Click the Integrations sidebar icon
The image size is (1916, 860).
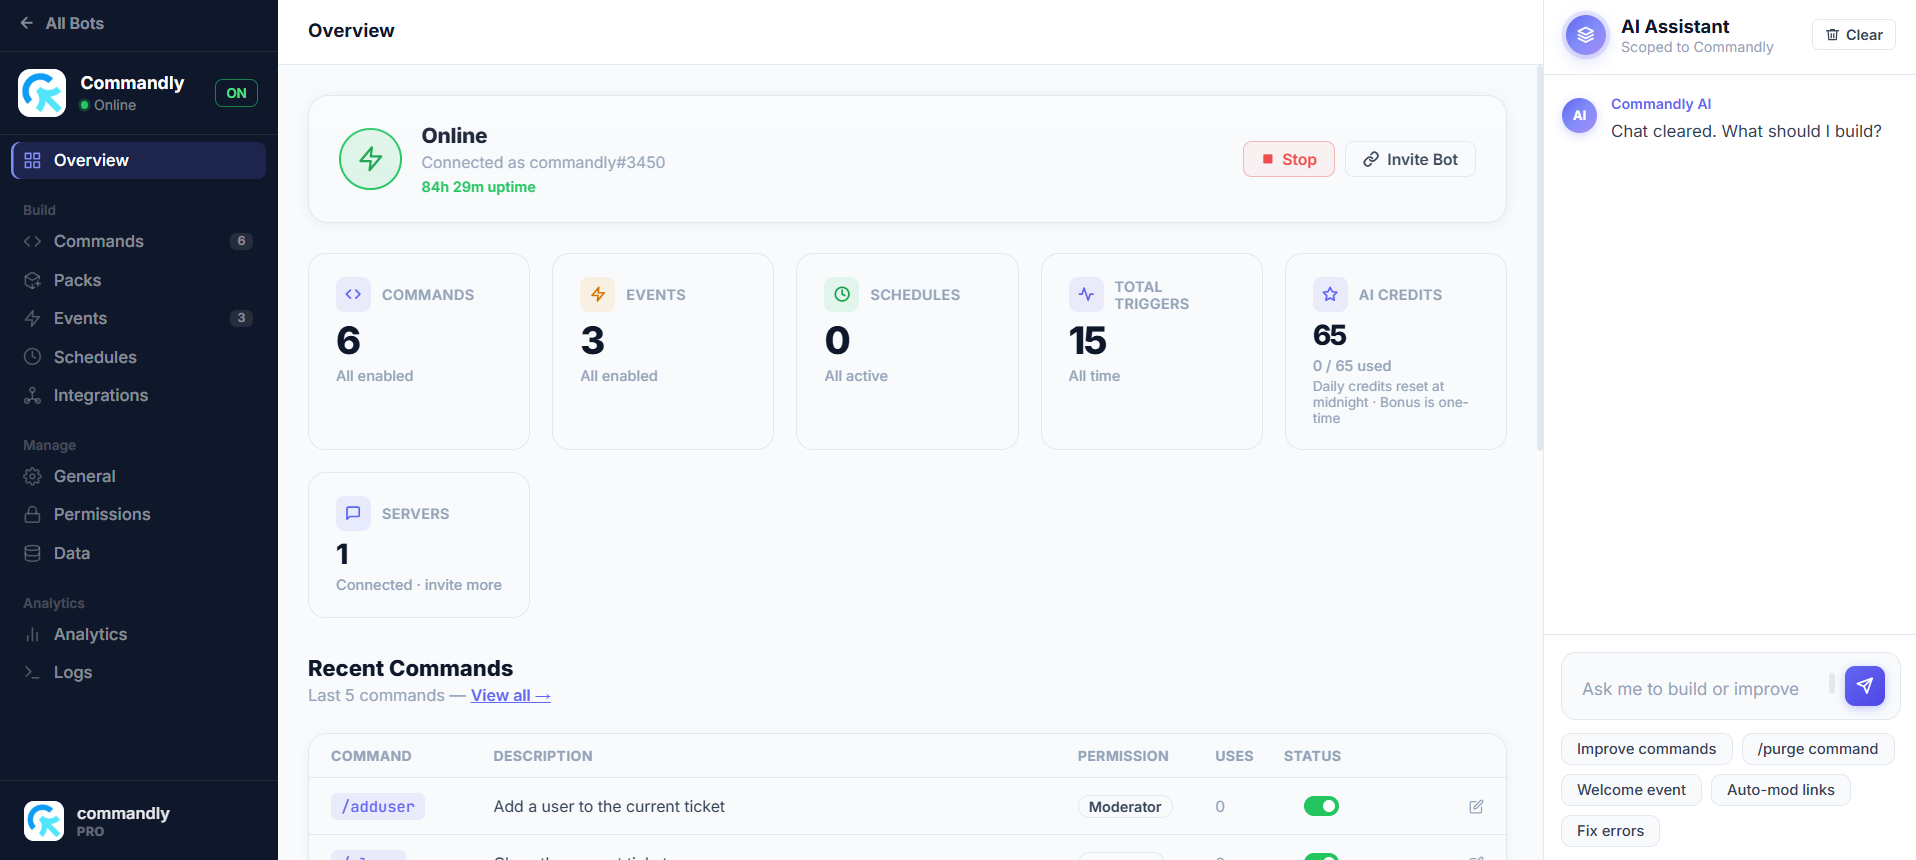tap(33, 395)
